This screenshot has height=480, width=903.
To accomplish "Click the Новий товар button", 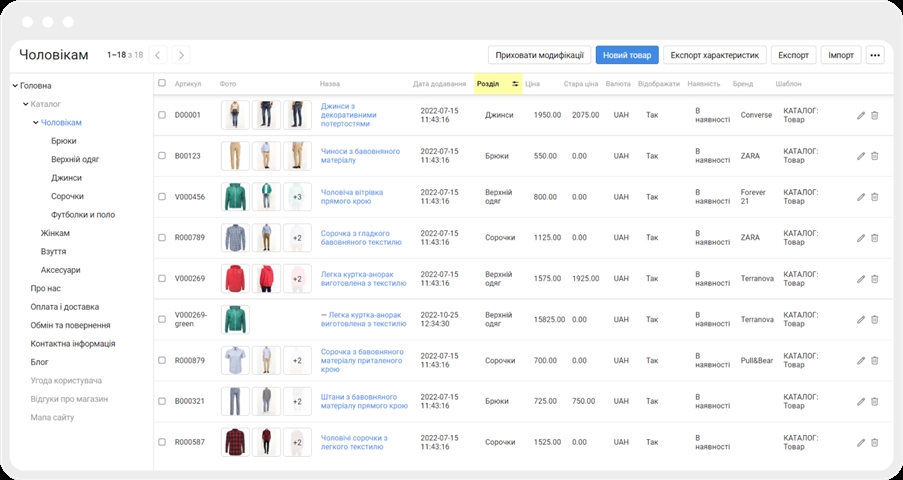I will pos(625,55).
